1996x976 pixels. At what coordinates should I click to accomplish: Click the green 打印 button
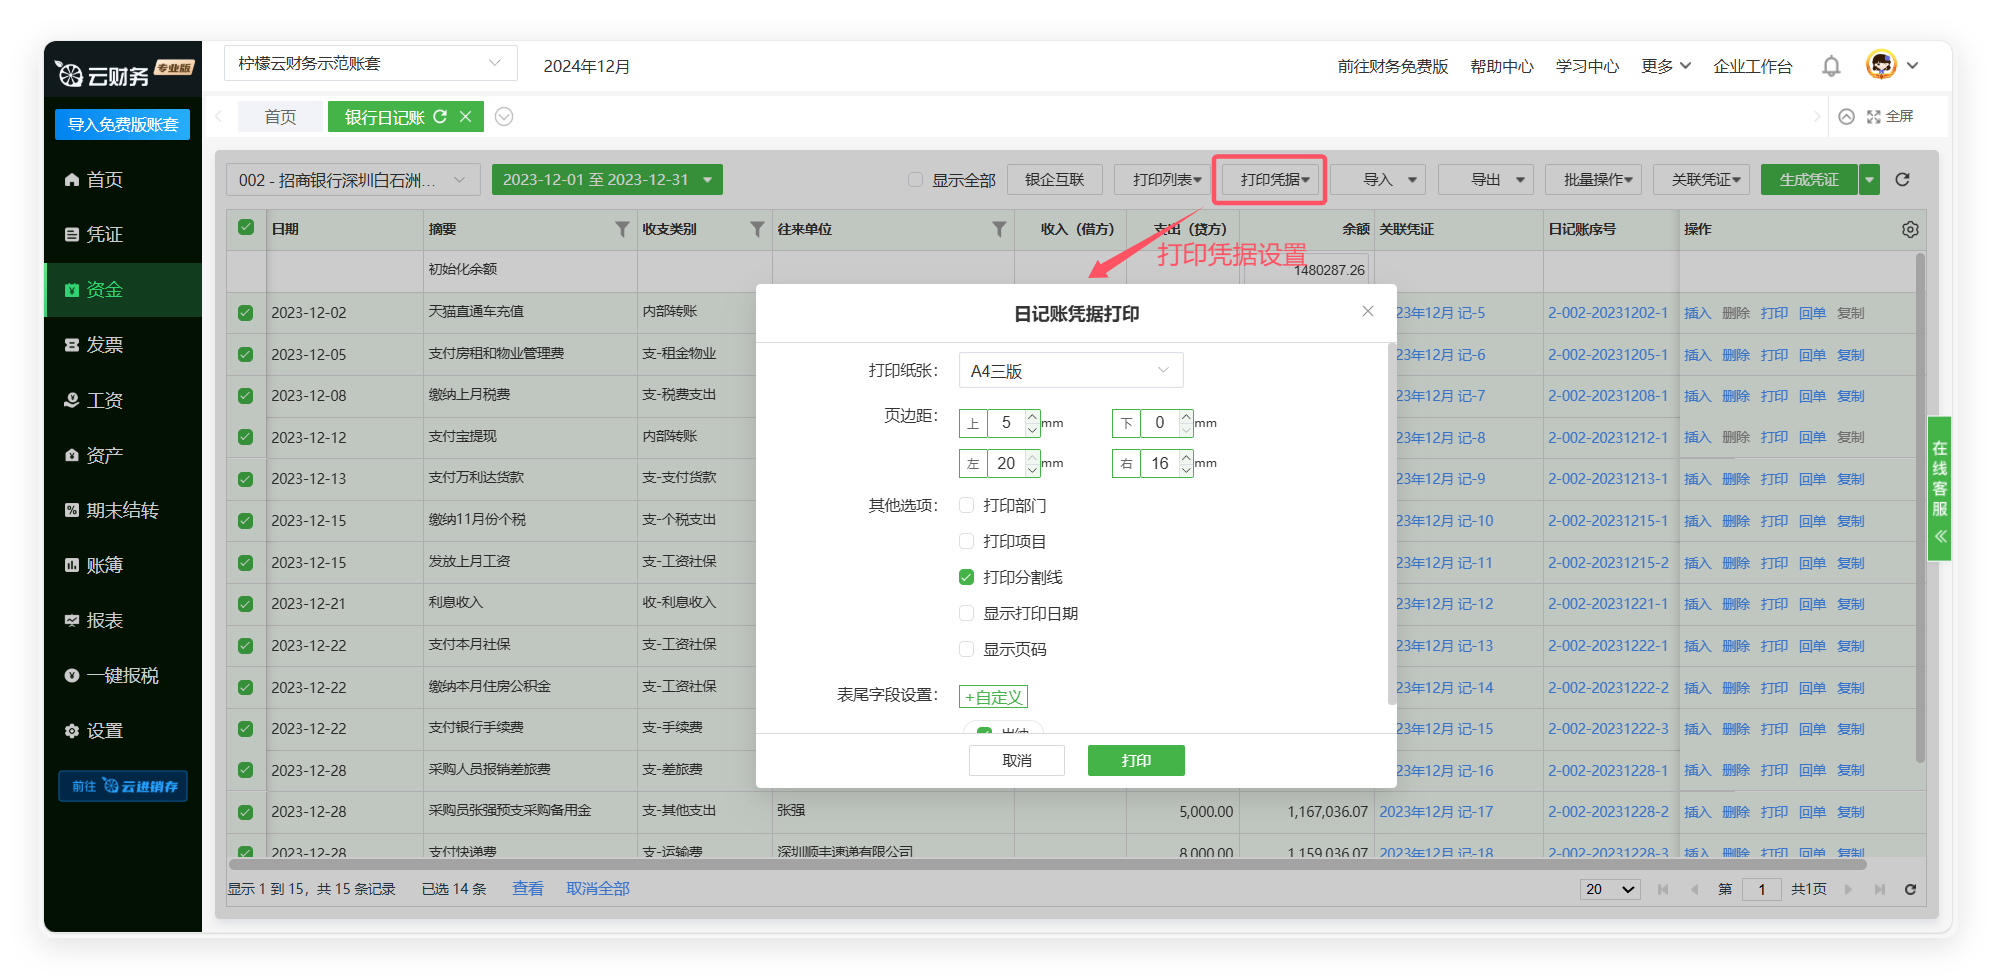[1136, 761]
